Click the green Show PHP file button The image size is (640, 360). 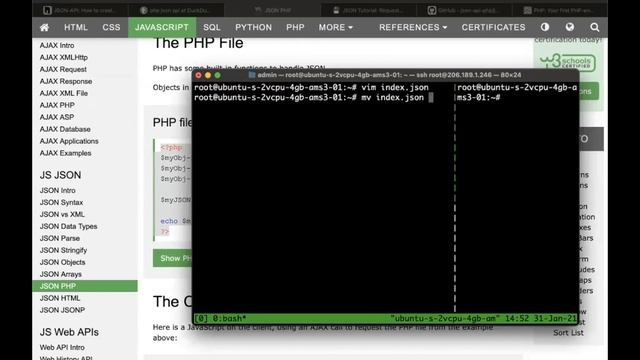point(172,258)
